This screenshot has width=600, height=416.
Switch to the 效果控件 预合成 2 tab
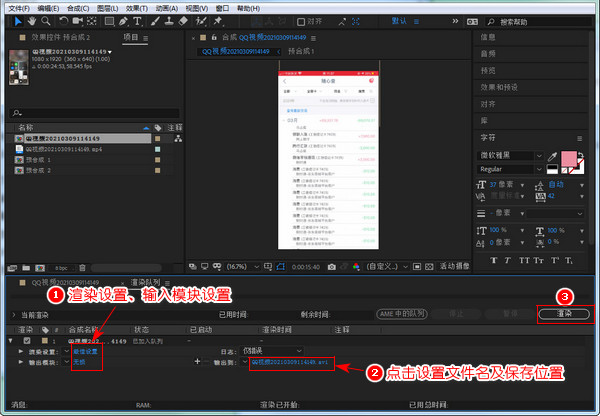click(60, 37)
